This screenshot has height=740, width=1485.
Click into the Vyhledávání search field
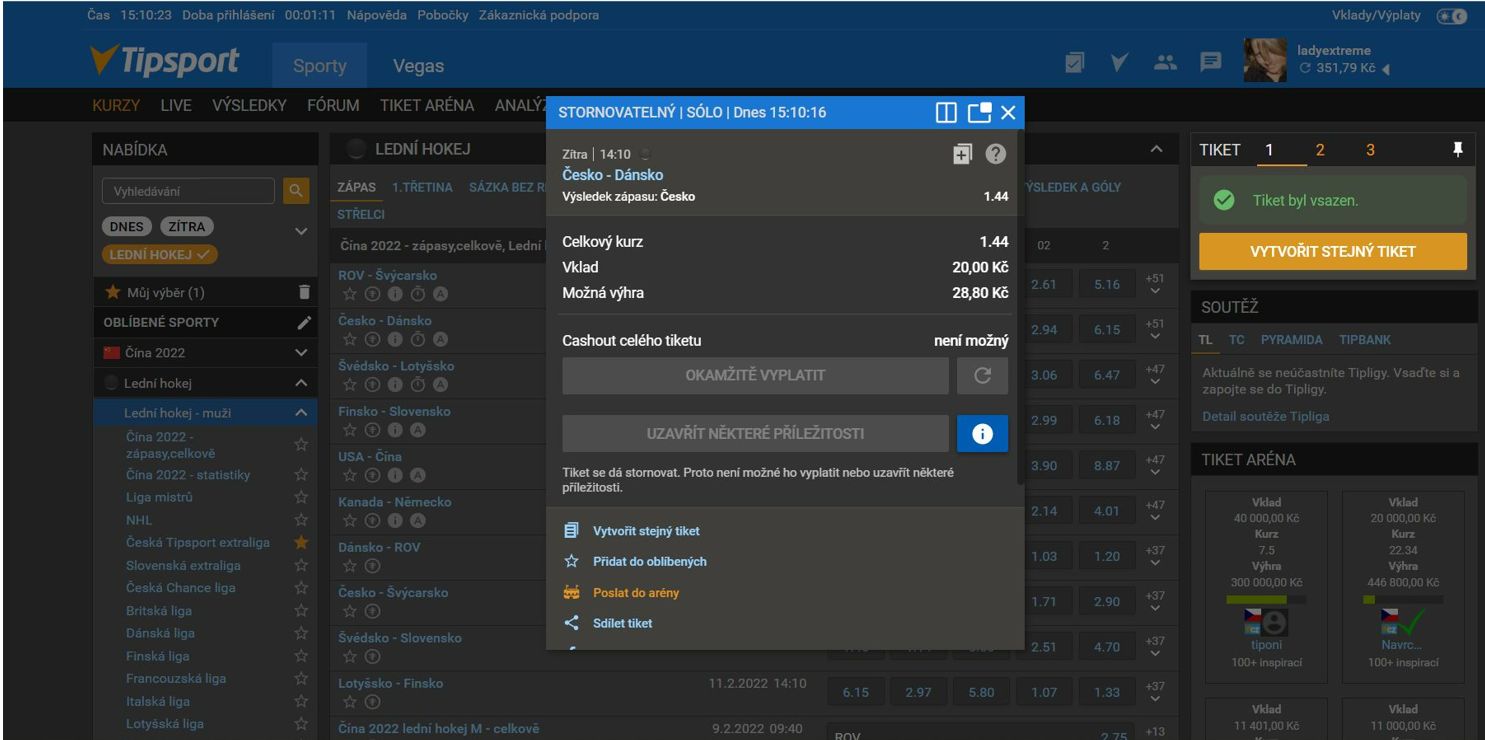point(188,191)
